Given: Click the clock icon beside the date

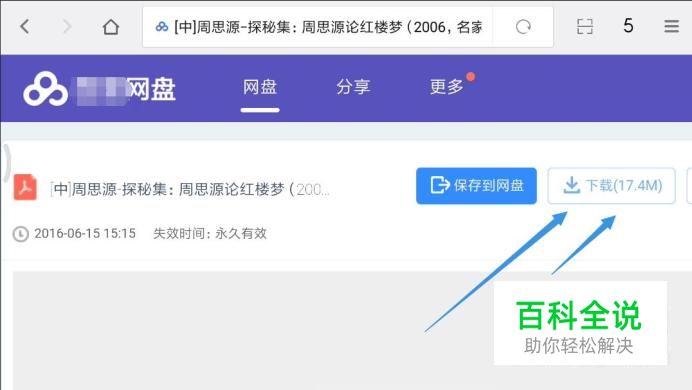Looking at the screenshot, I should pyautogui.click(x=20, y=234).
